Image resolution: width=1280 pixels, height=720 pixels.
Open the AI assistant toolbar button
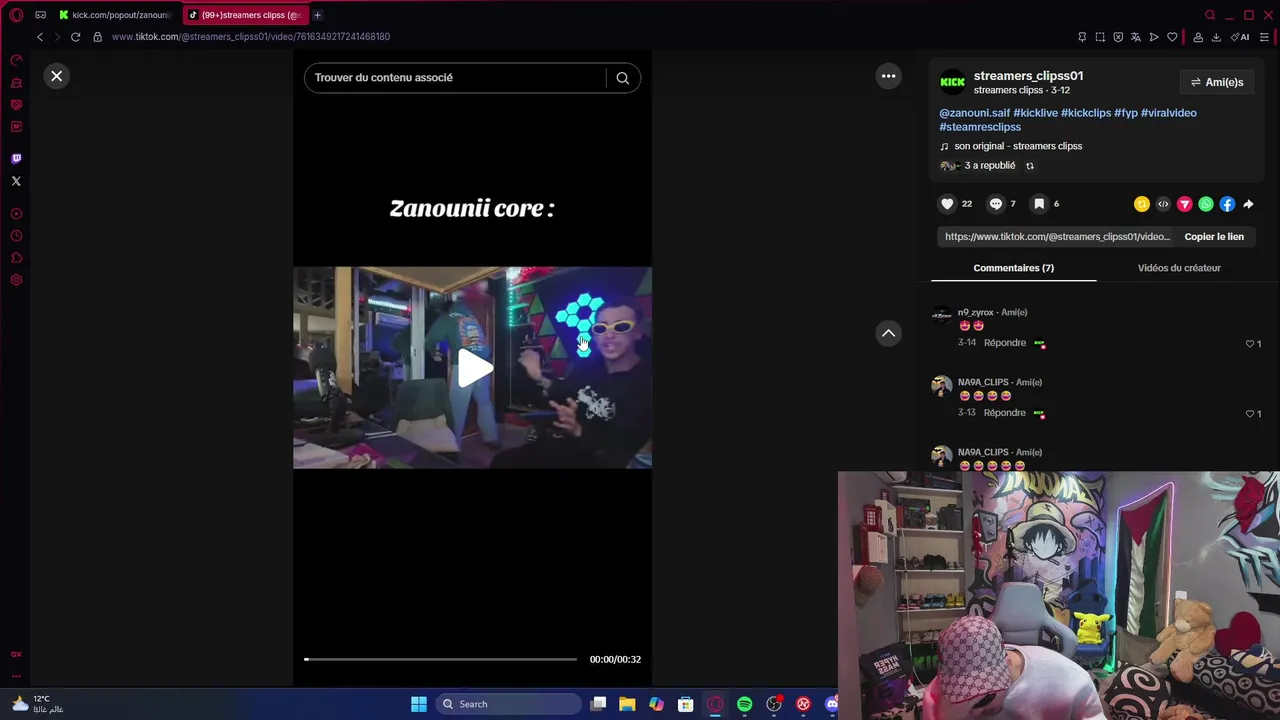[1241, 37]
